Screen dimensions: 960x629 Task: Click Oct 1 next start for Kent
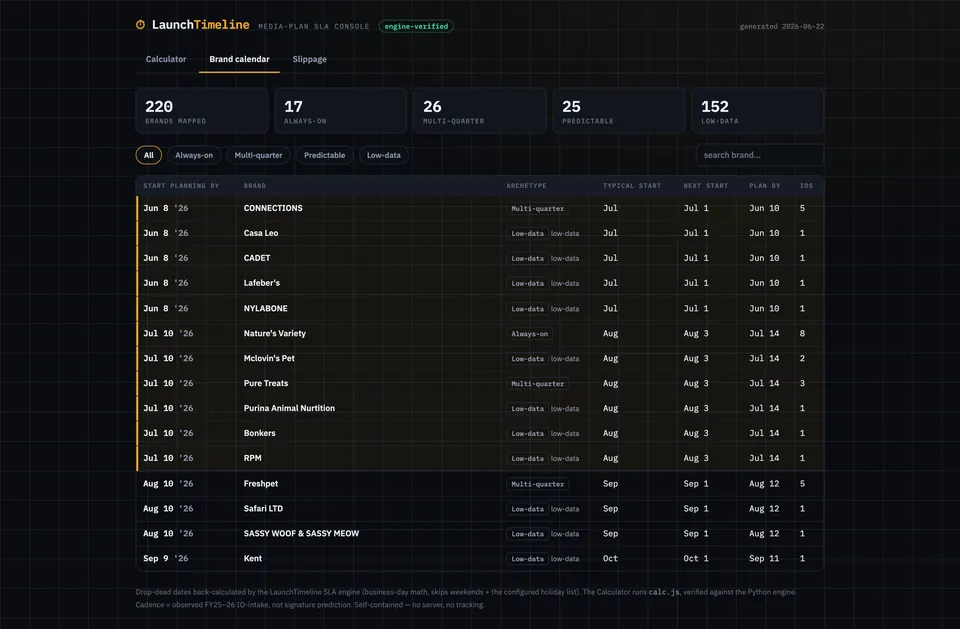coord(696,559)
